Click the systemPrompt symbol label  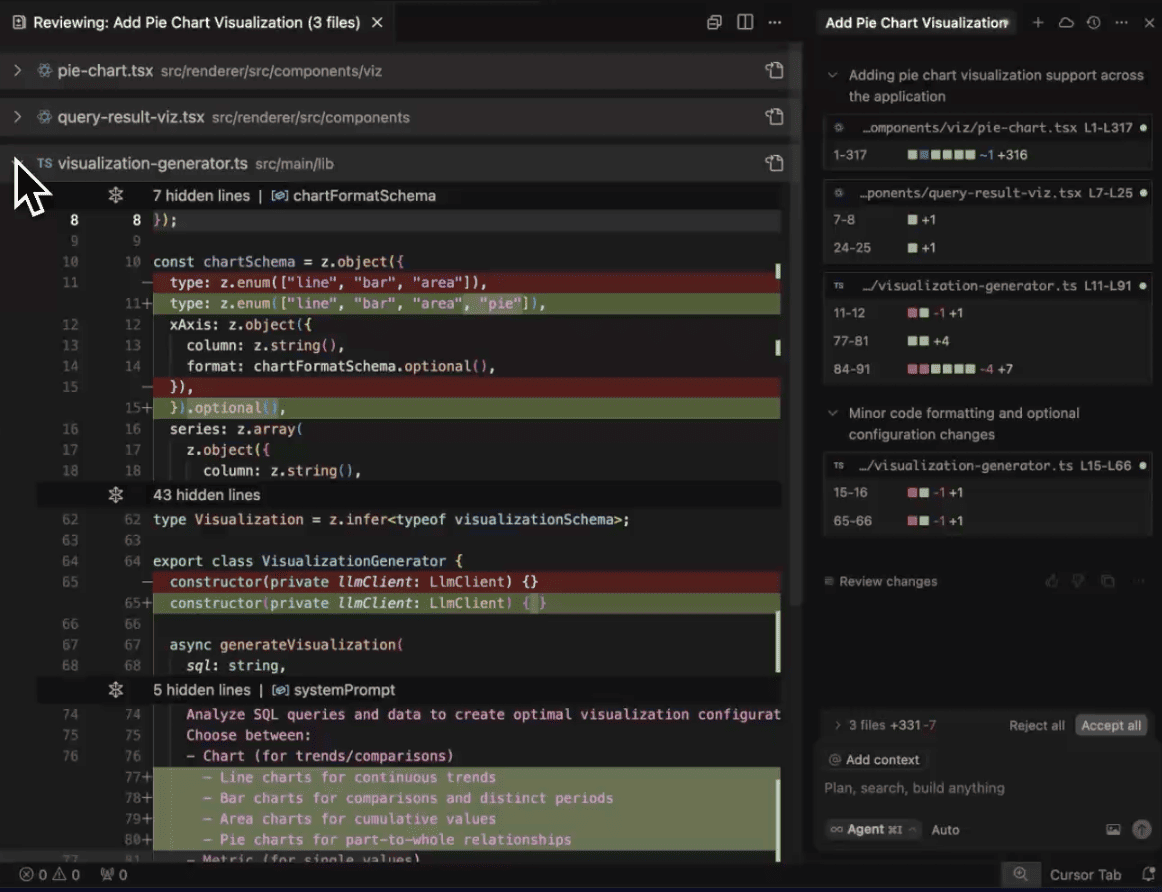pyautogui.click(x=344, y=690)
